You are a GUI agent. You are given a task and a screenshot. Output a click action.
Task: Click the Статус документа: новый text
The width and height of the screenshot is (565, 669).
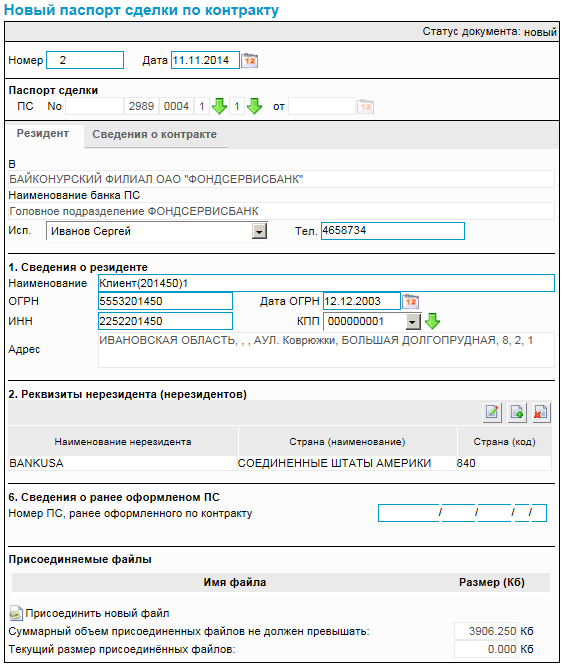(x=489, y=32)
